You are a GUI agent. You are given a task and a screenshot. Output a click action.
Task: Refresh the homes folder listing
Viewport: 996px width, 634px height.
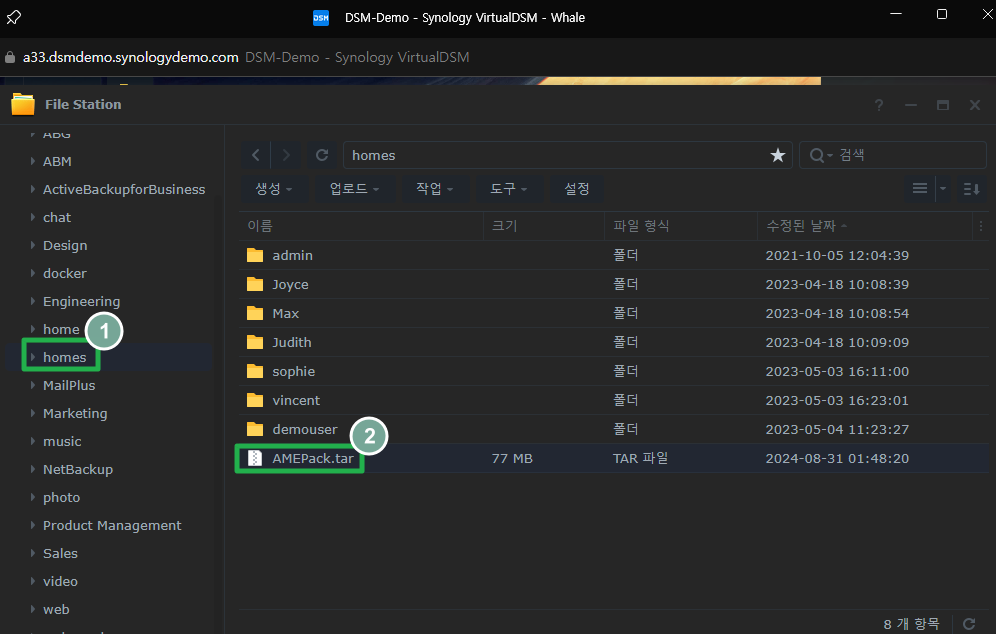point(322,155)
